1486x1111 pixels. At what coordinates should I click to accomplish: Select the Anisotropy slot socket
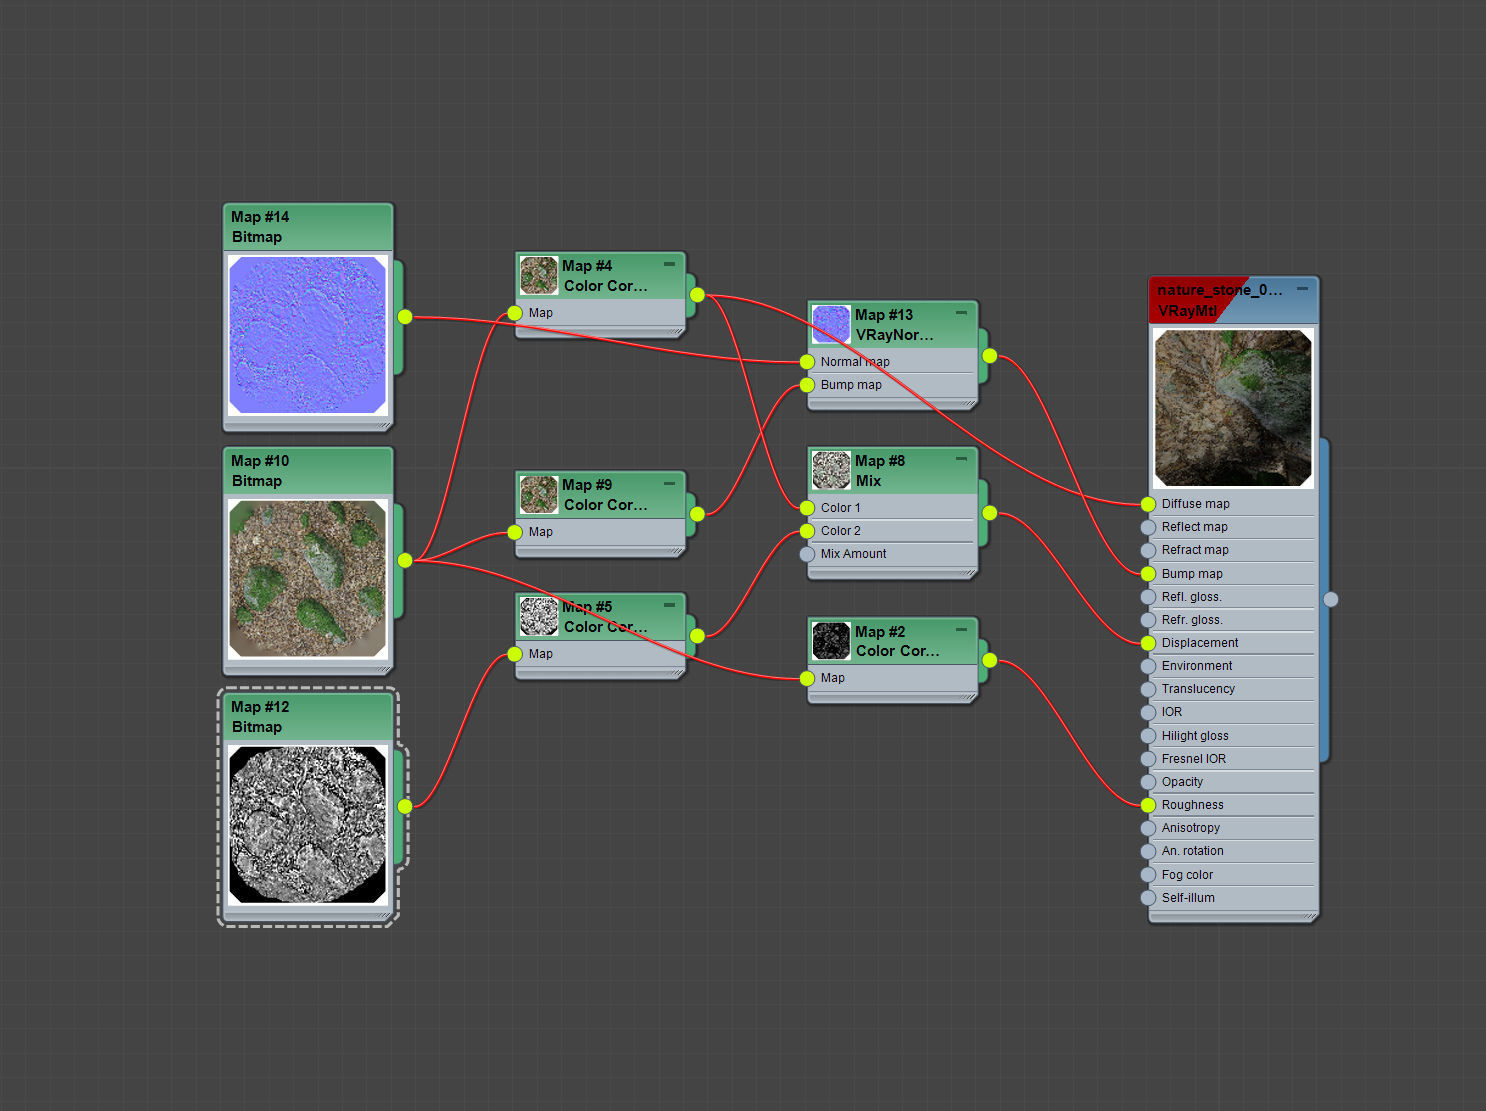point(1148,828)
